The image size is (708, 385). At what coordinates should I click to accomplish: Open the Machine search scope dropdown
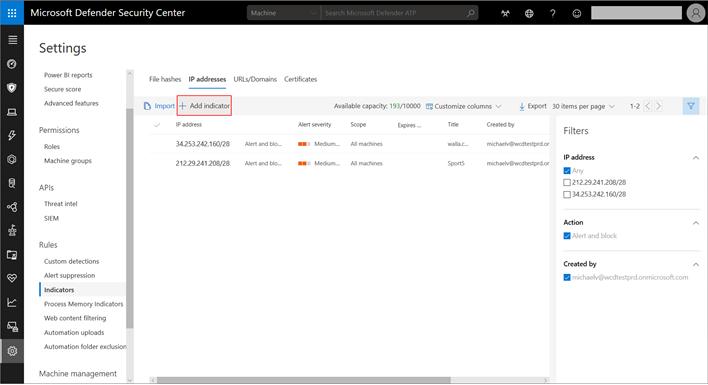[x=283, y=13]
